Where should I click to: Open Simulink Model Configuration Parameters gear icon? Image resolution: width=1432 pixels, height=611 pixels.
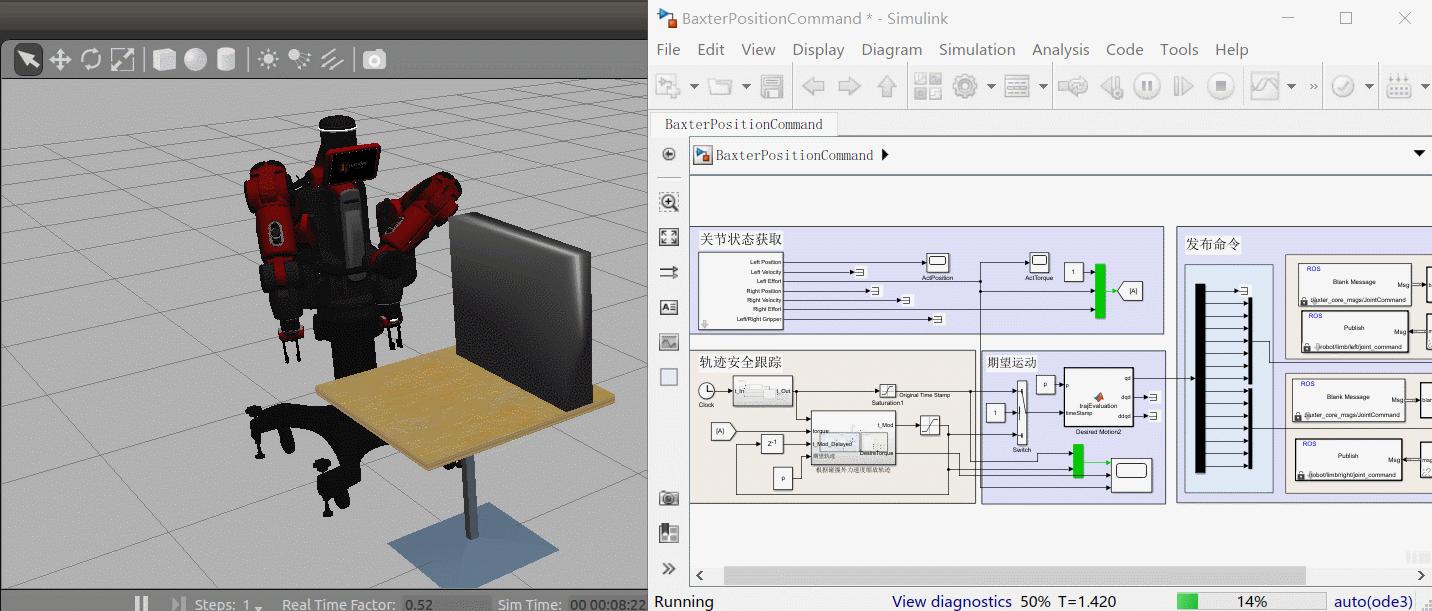[x=965, y=86]
